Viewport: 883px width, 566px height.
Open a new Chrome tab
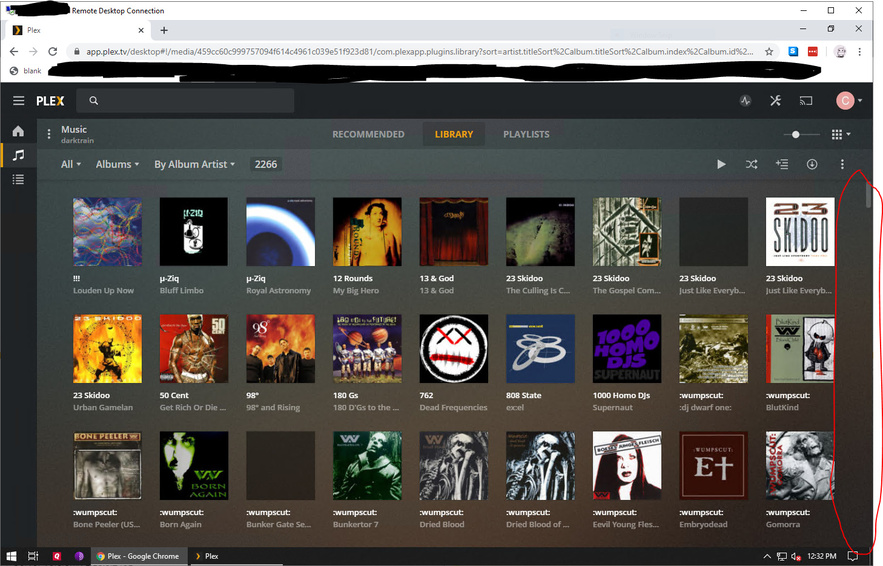coord(164,30)
